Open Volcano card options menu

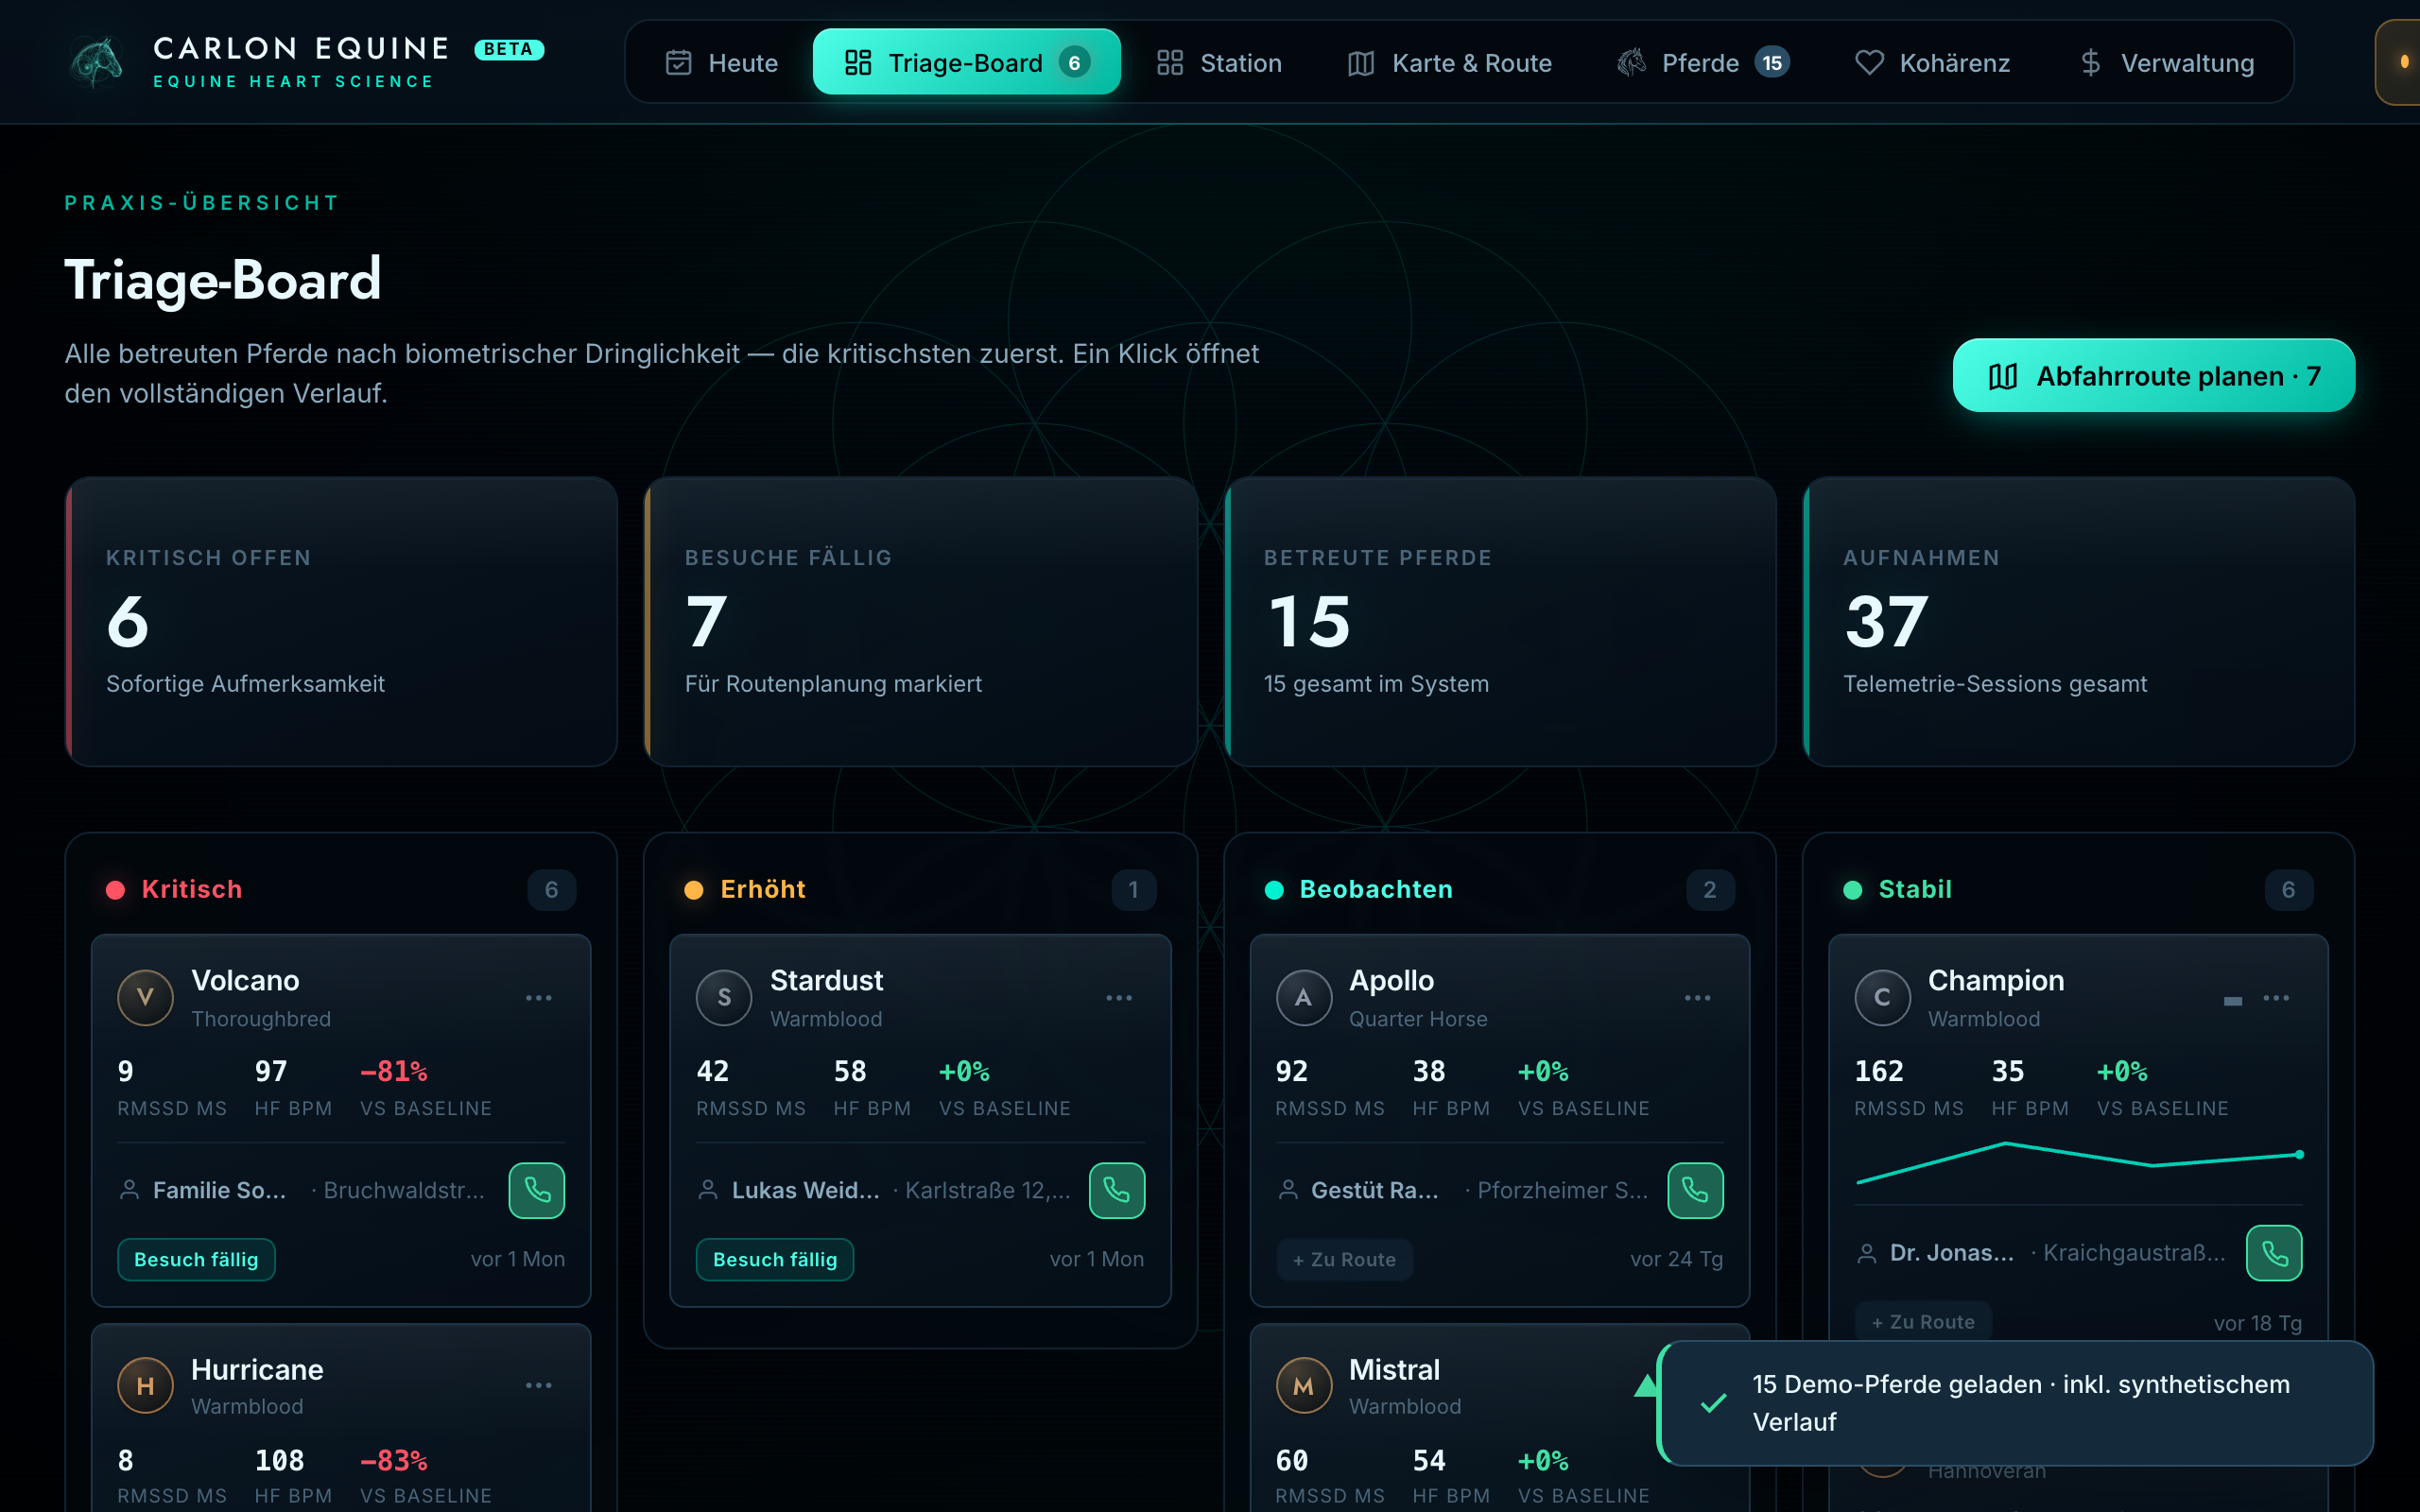pyautogui.click(x=539, y=998)
